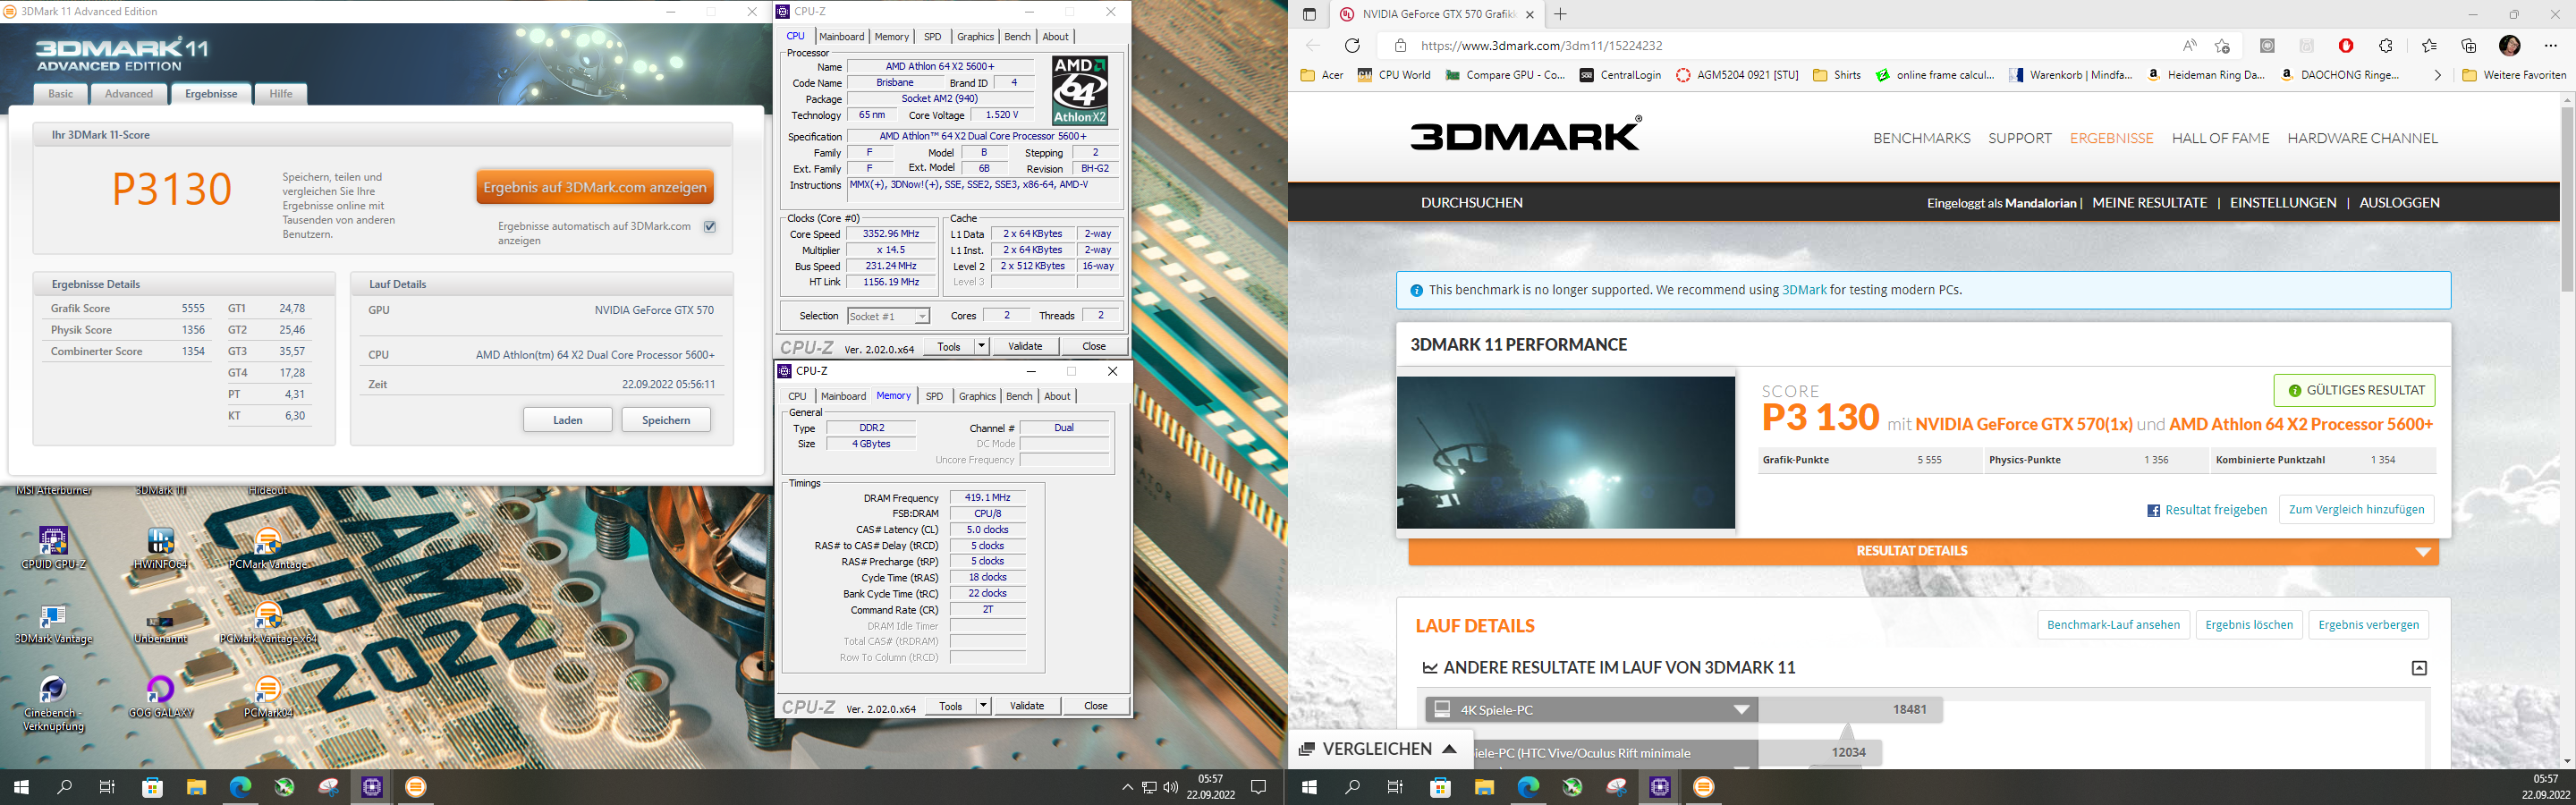Expand the 4K Spiele-PC dropdown

pyautogui.click(x=1741, y=710)
